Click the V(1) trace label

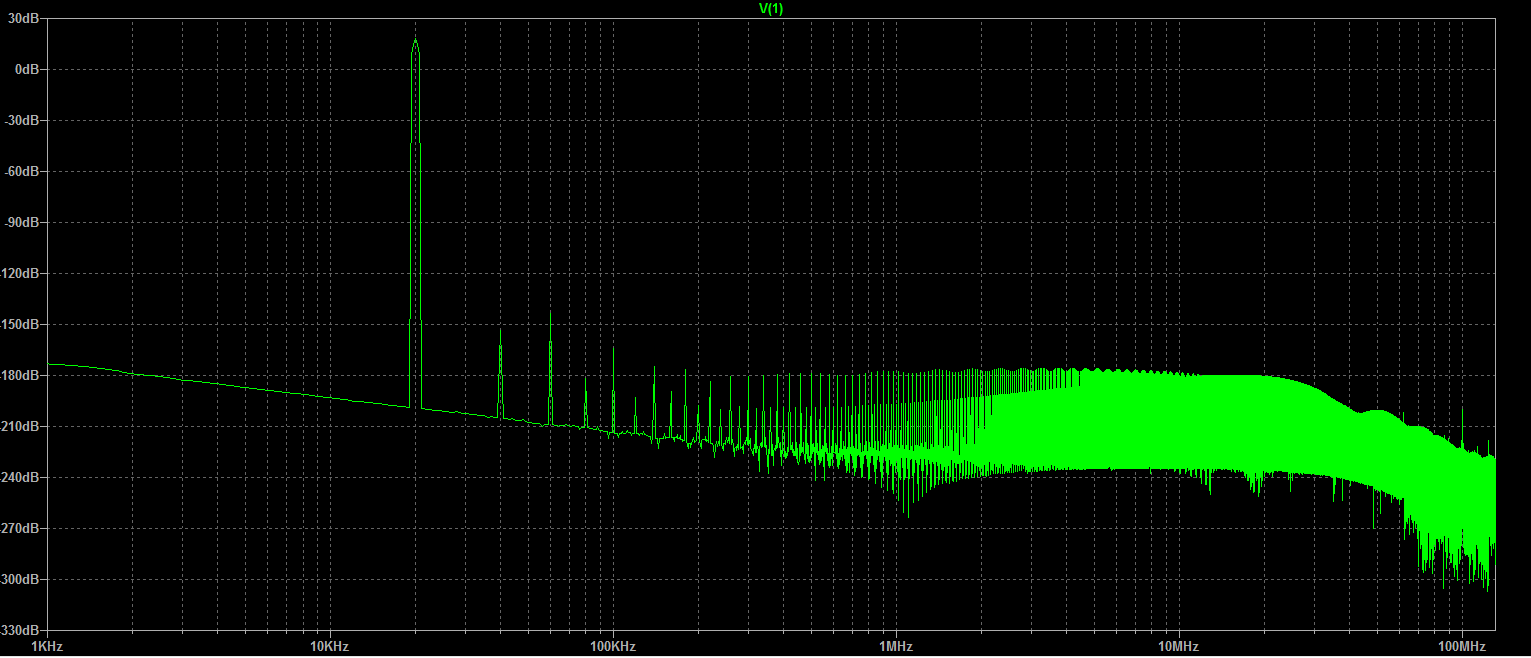pyautogui.click(x=769, y=9)
